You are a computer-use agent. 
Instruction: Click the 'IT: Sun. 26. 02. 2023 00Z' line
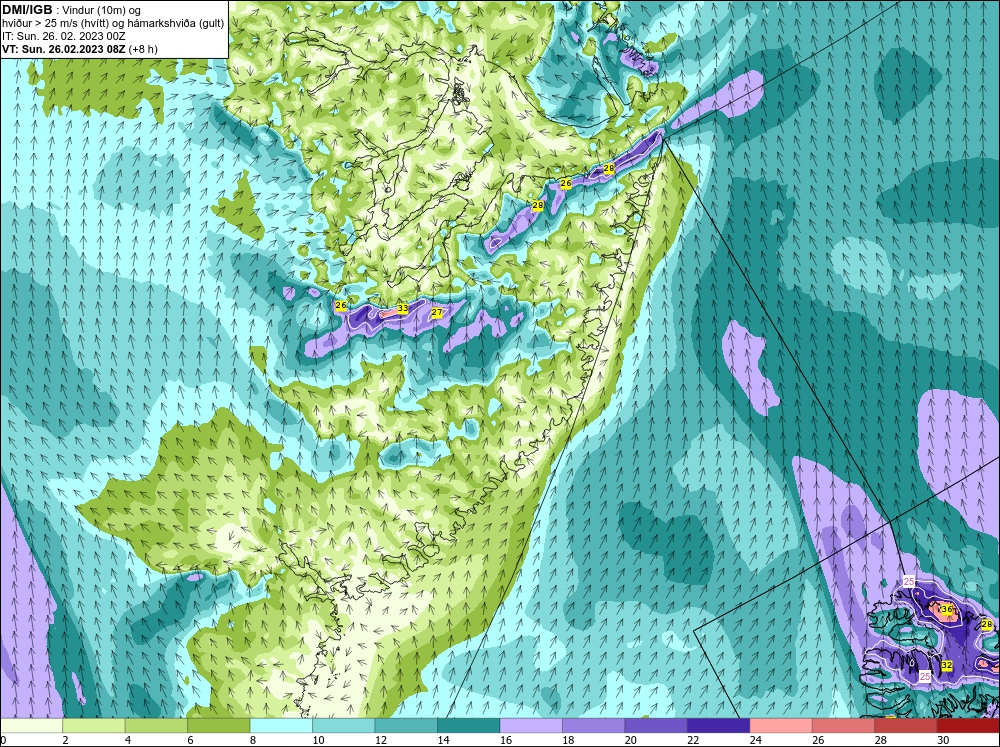(64, 36)
